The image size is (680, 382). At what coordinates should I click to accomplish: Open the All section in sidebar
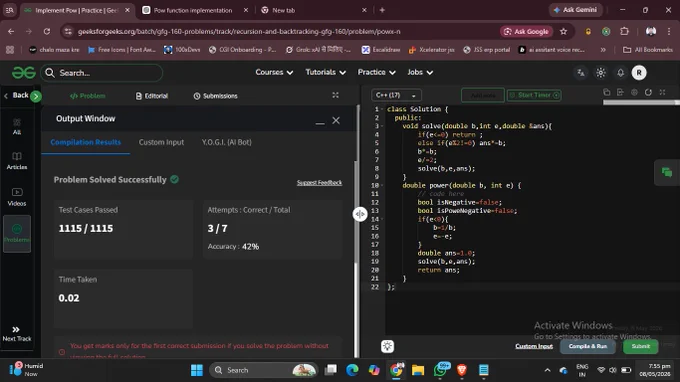(16, 127)
